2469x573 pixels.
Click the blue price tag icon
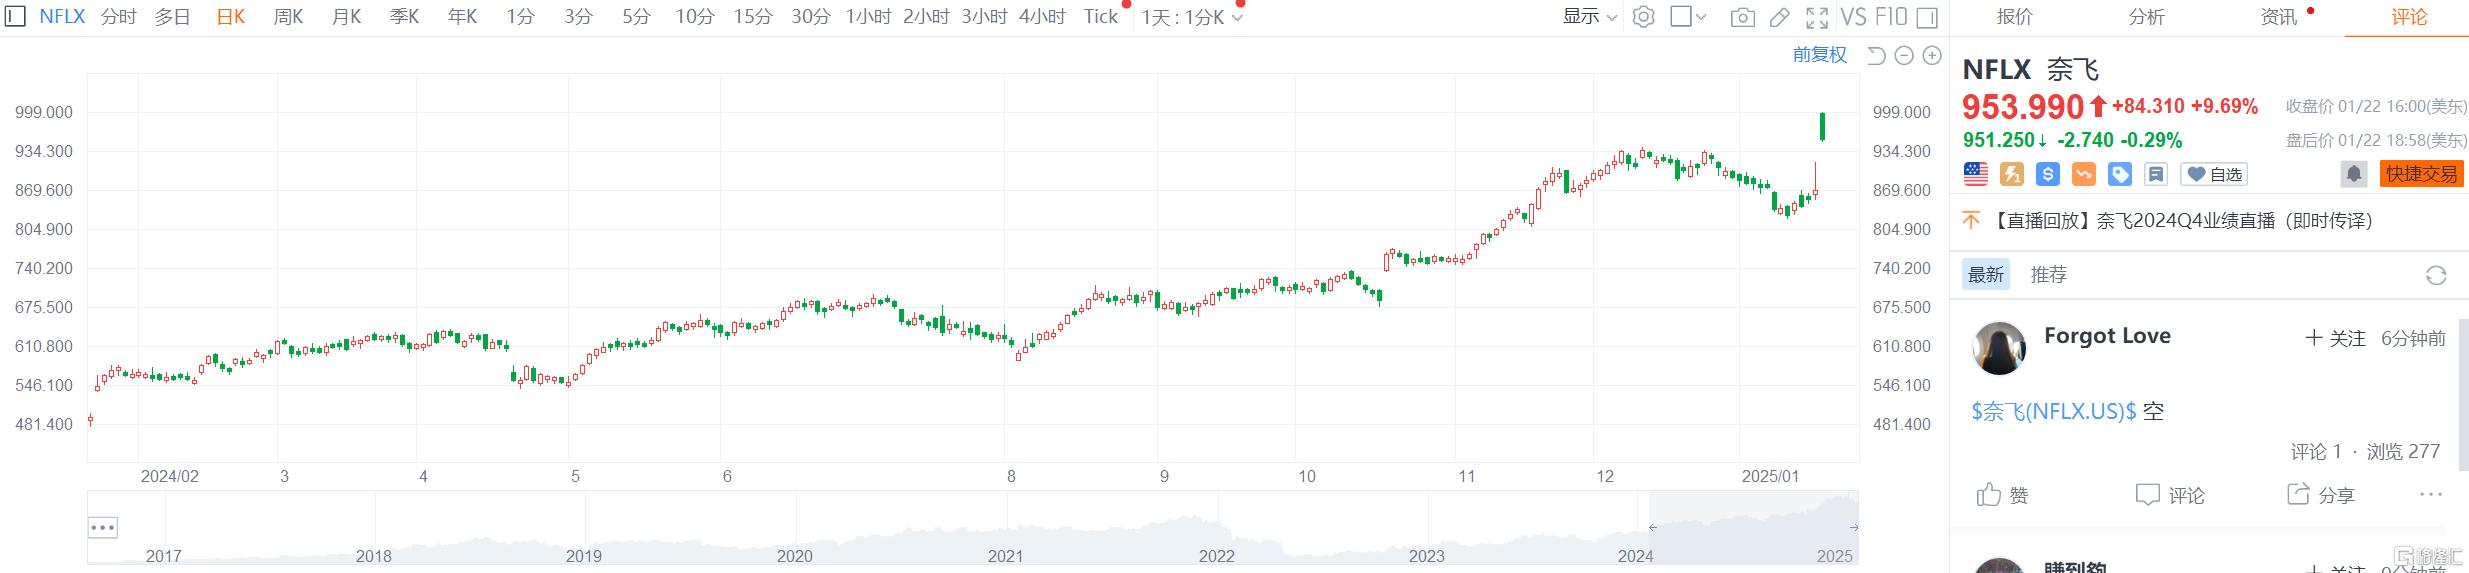tap(2120, 174)
